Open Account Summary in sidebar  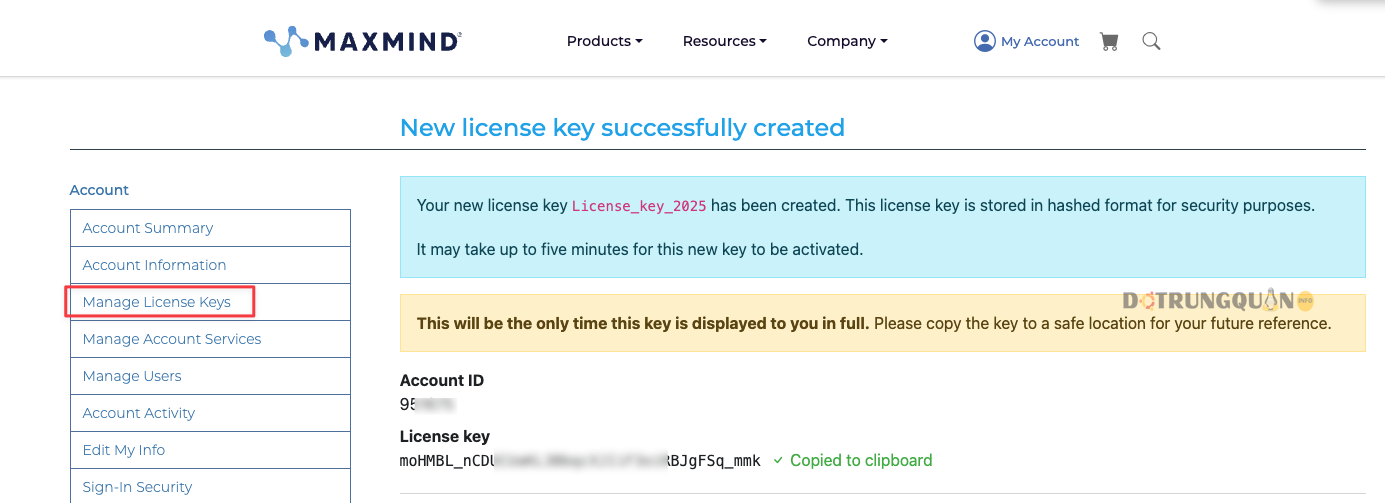210,228
